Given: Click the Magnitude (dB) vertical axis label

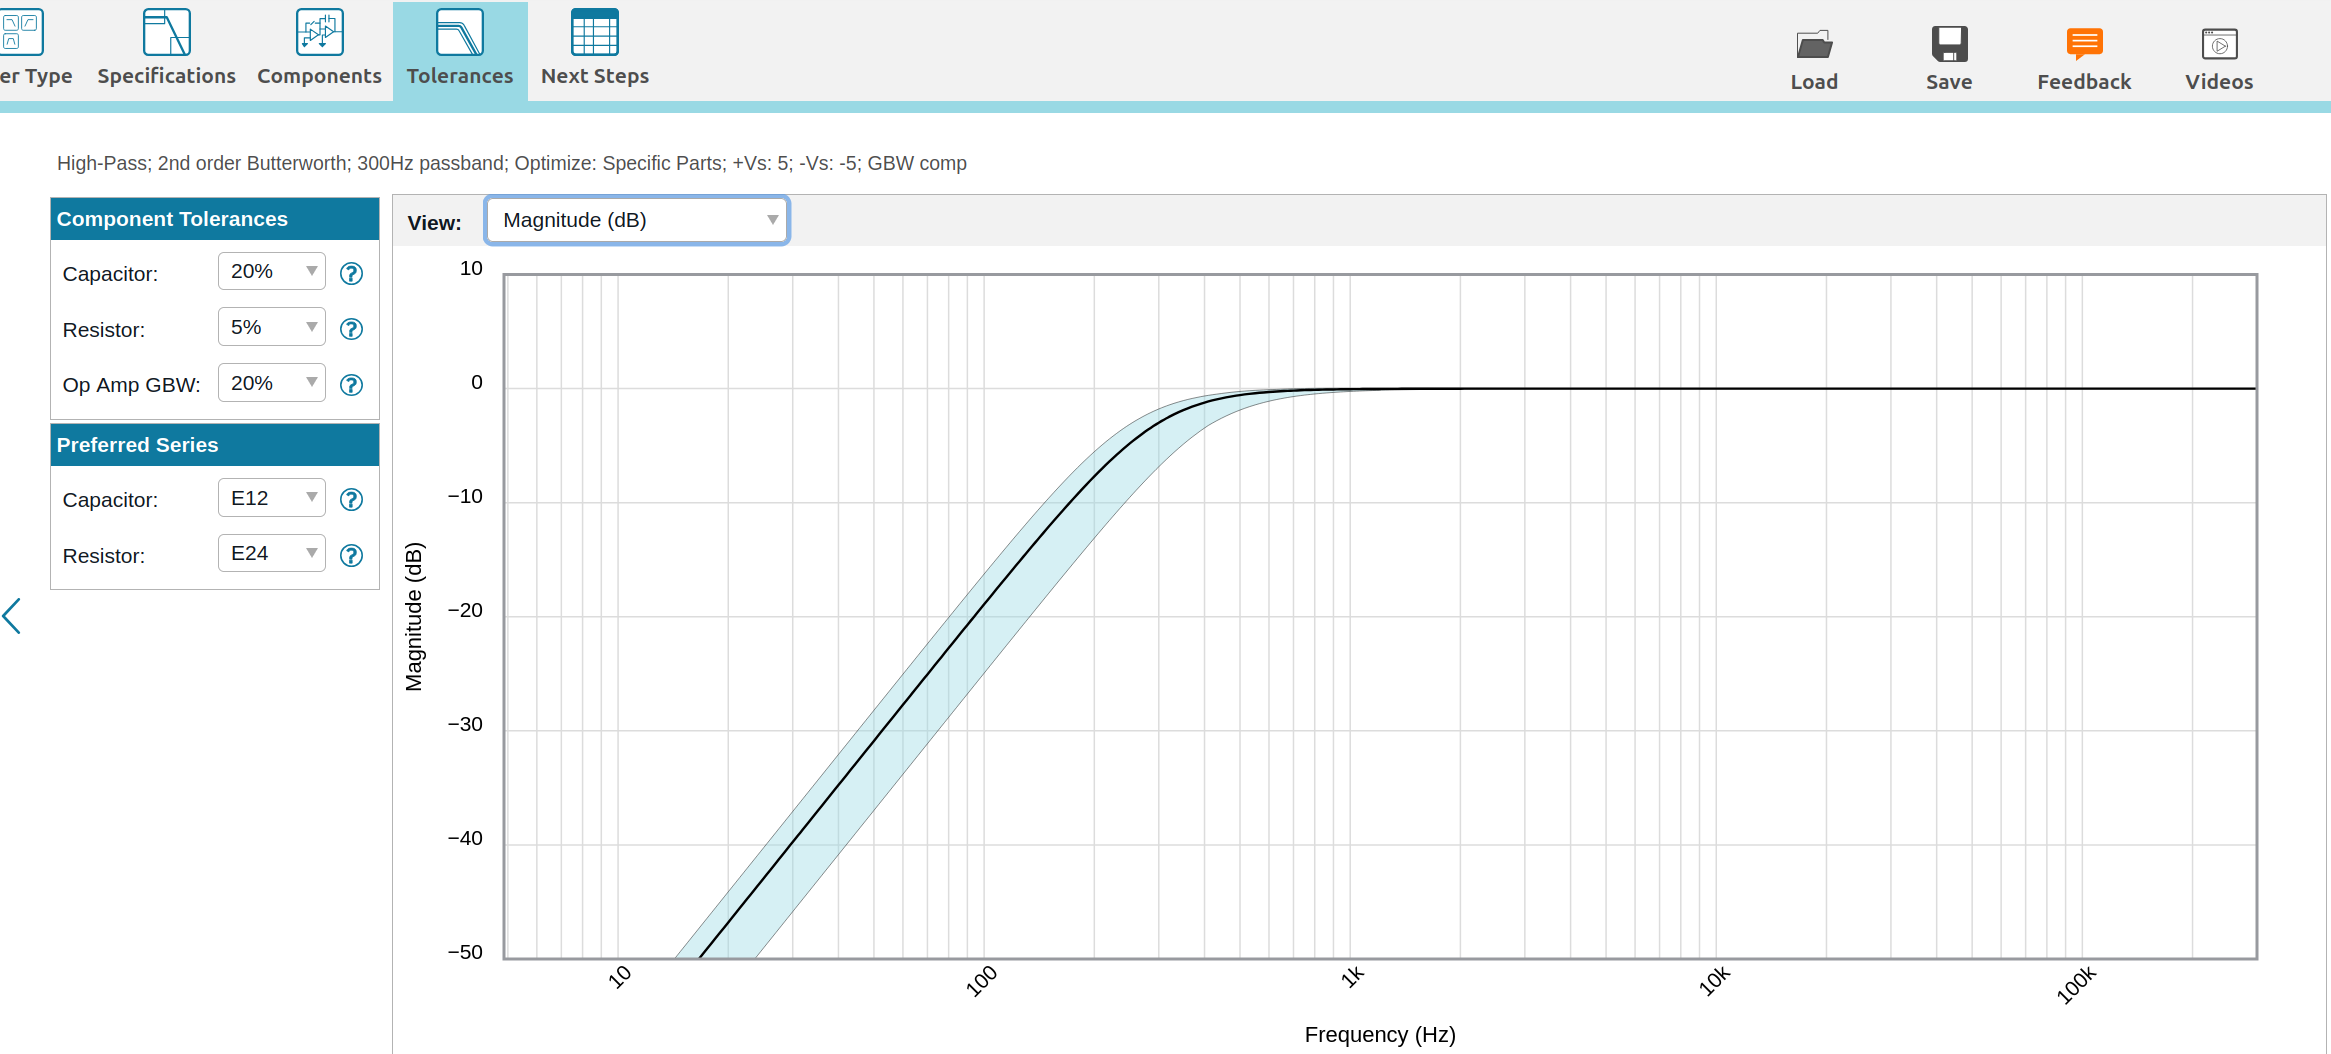Looking at the screenshot, I should 414,617.
